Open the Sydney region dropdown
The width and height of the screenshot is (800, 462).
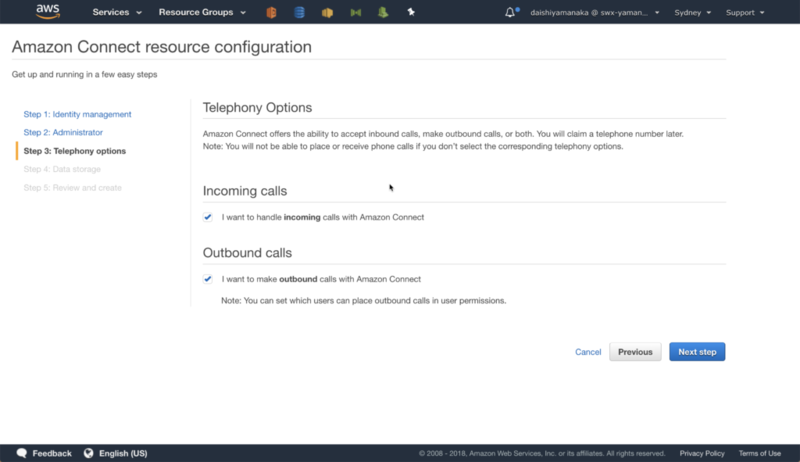(x=692, y=12)
